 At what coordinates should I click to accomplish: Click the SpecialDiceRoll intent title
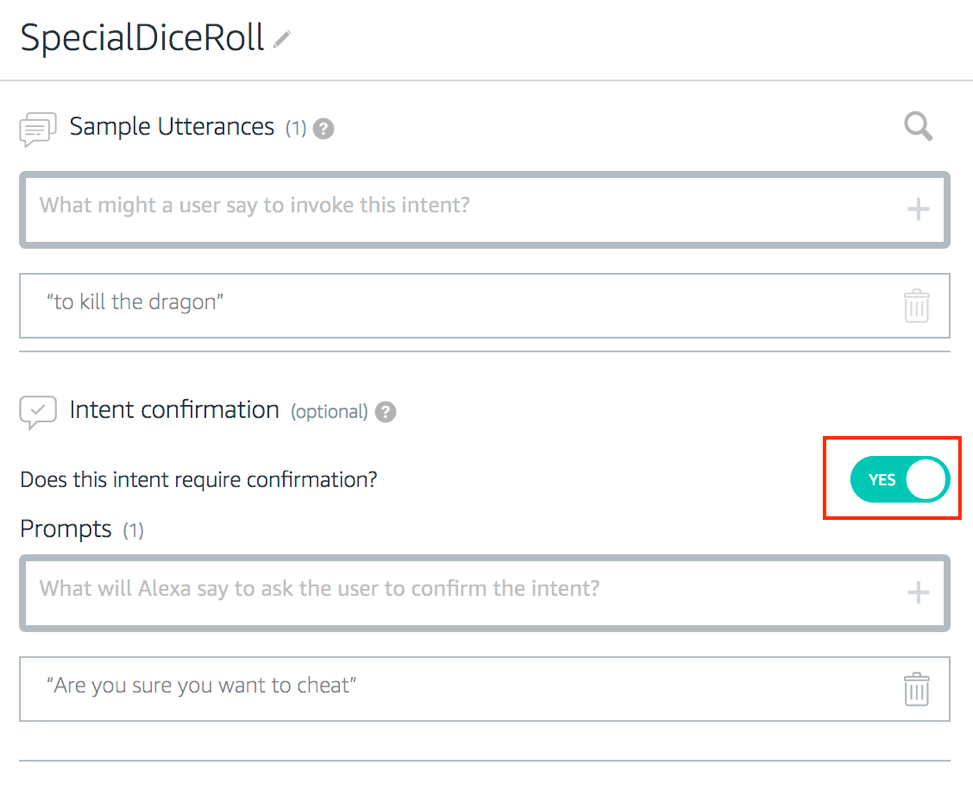coord(142,38)
